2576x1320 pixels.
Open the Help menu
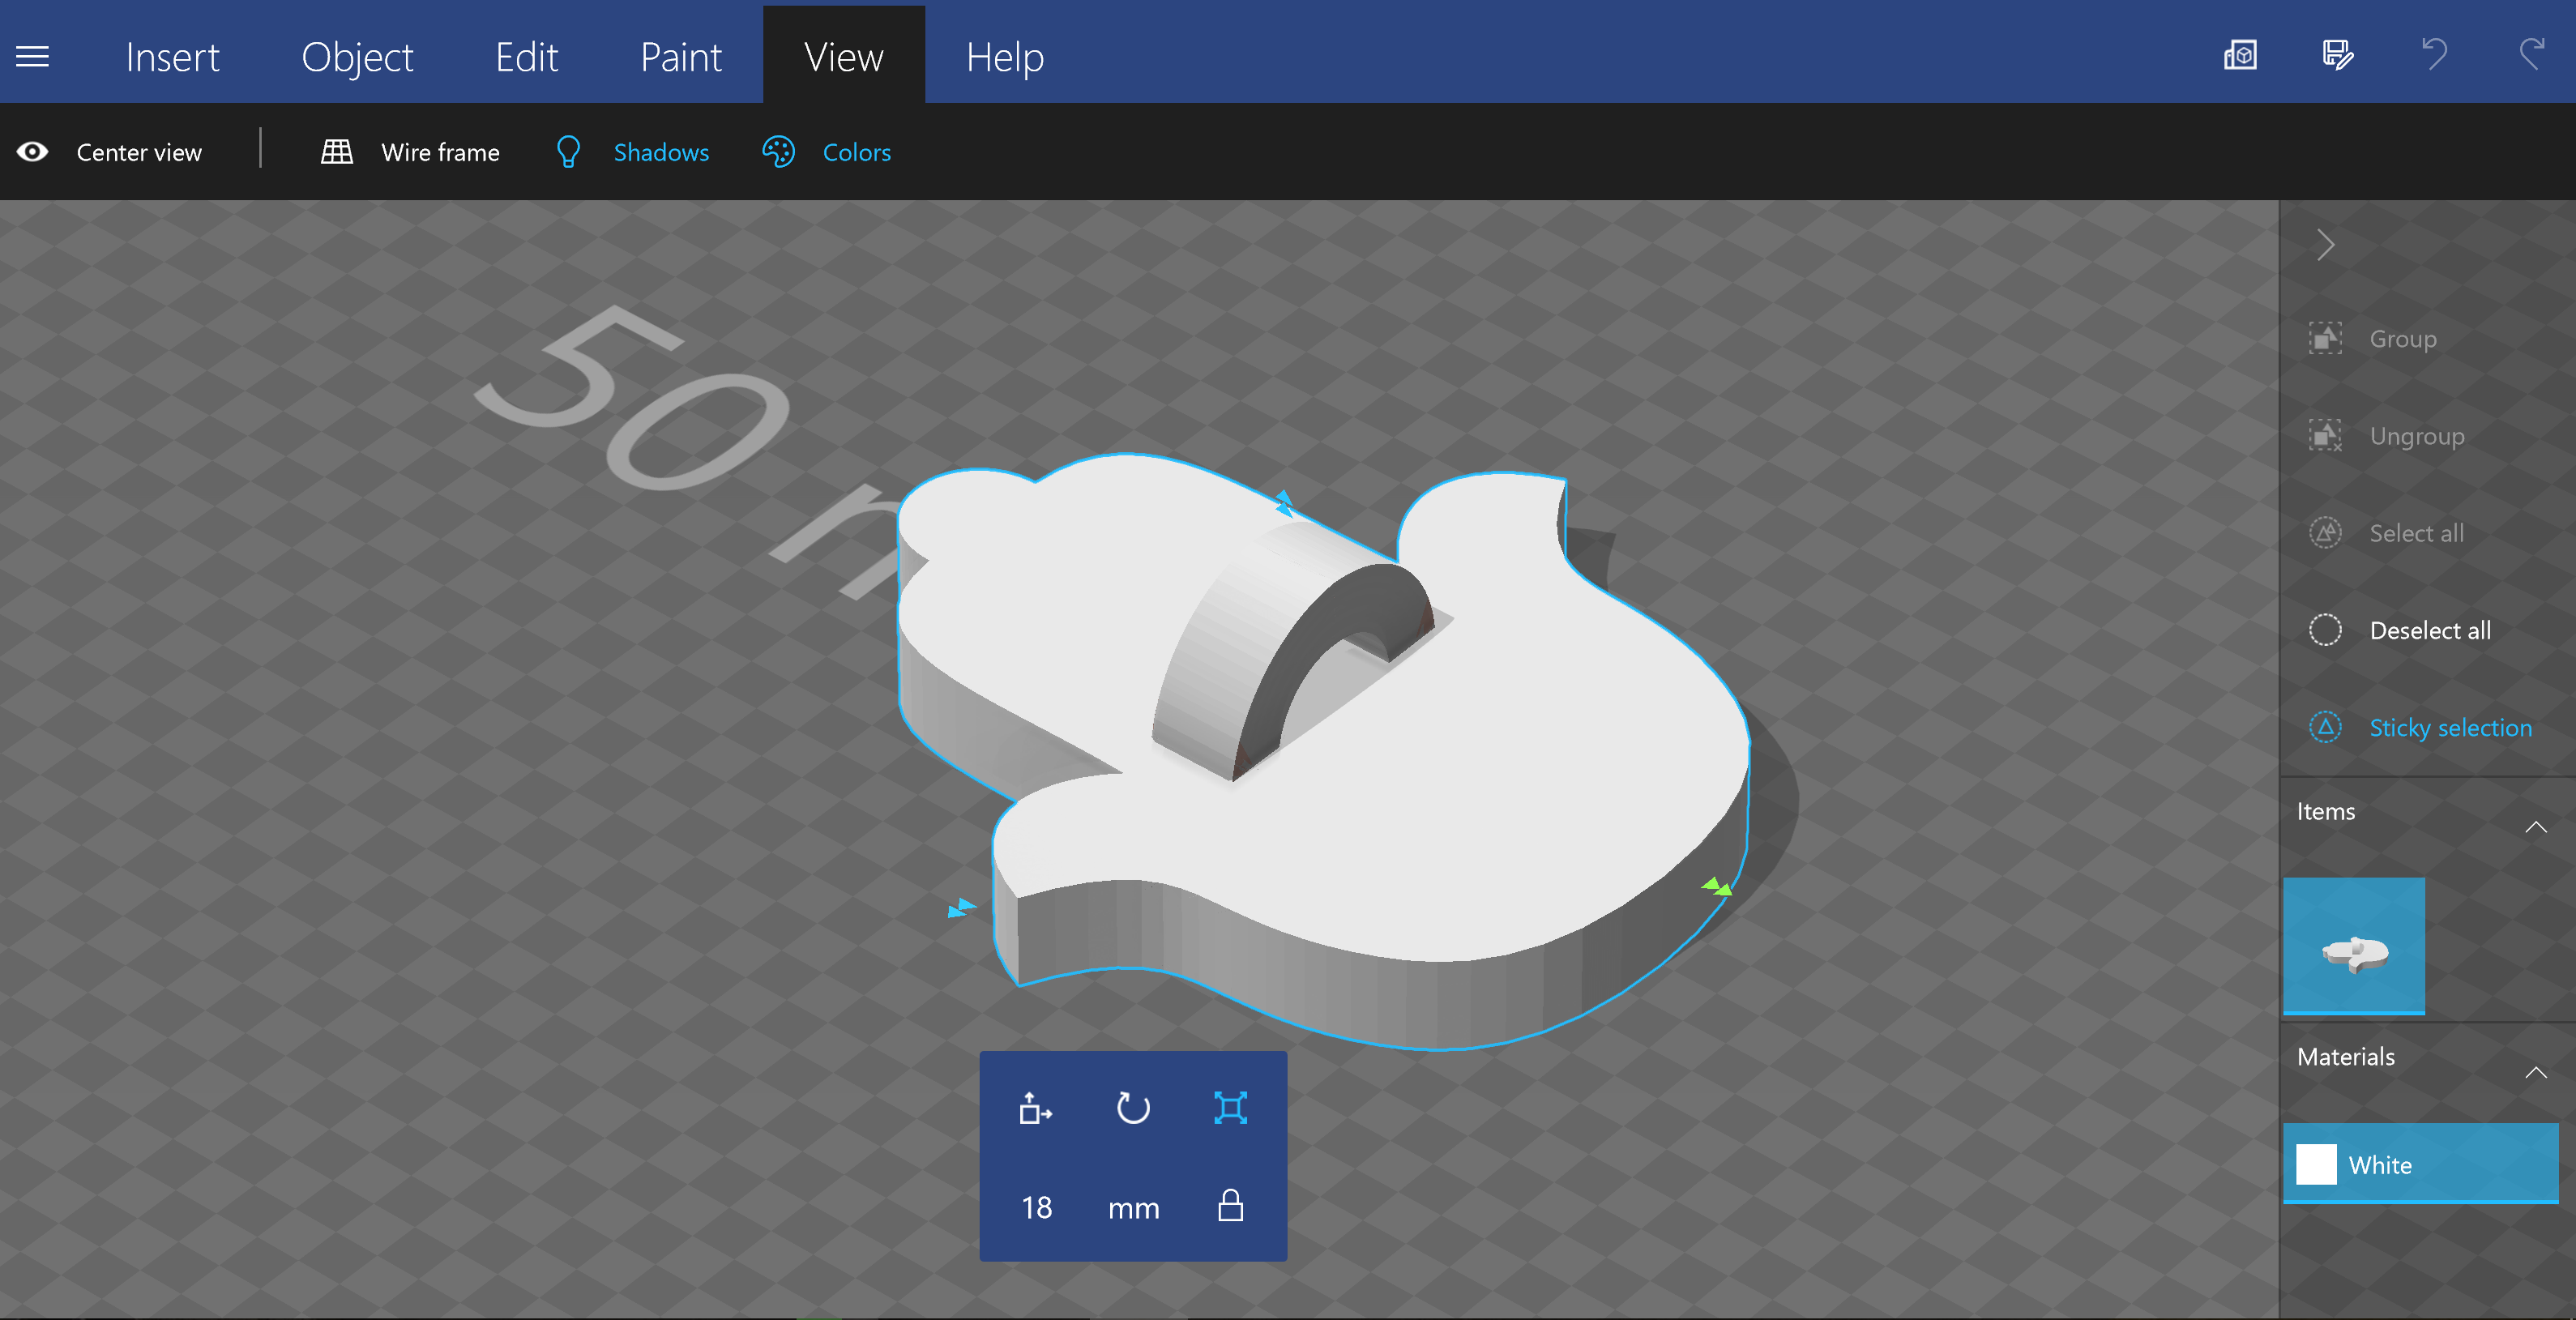click(x=1004, y=57)
